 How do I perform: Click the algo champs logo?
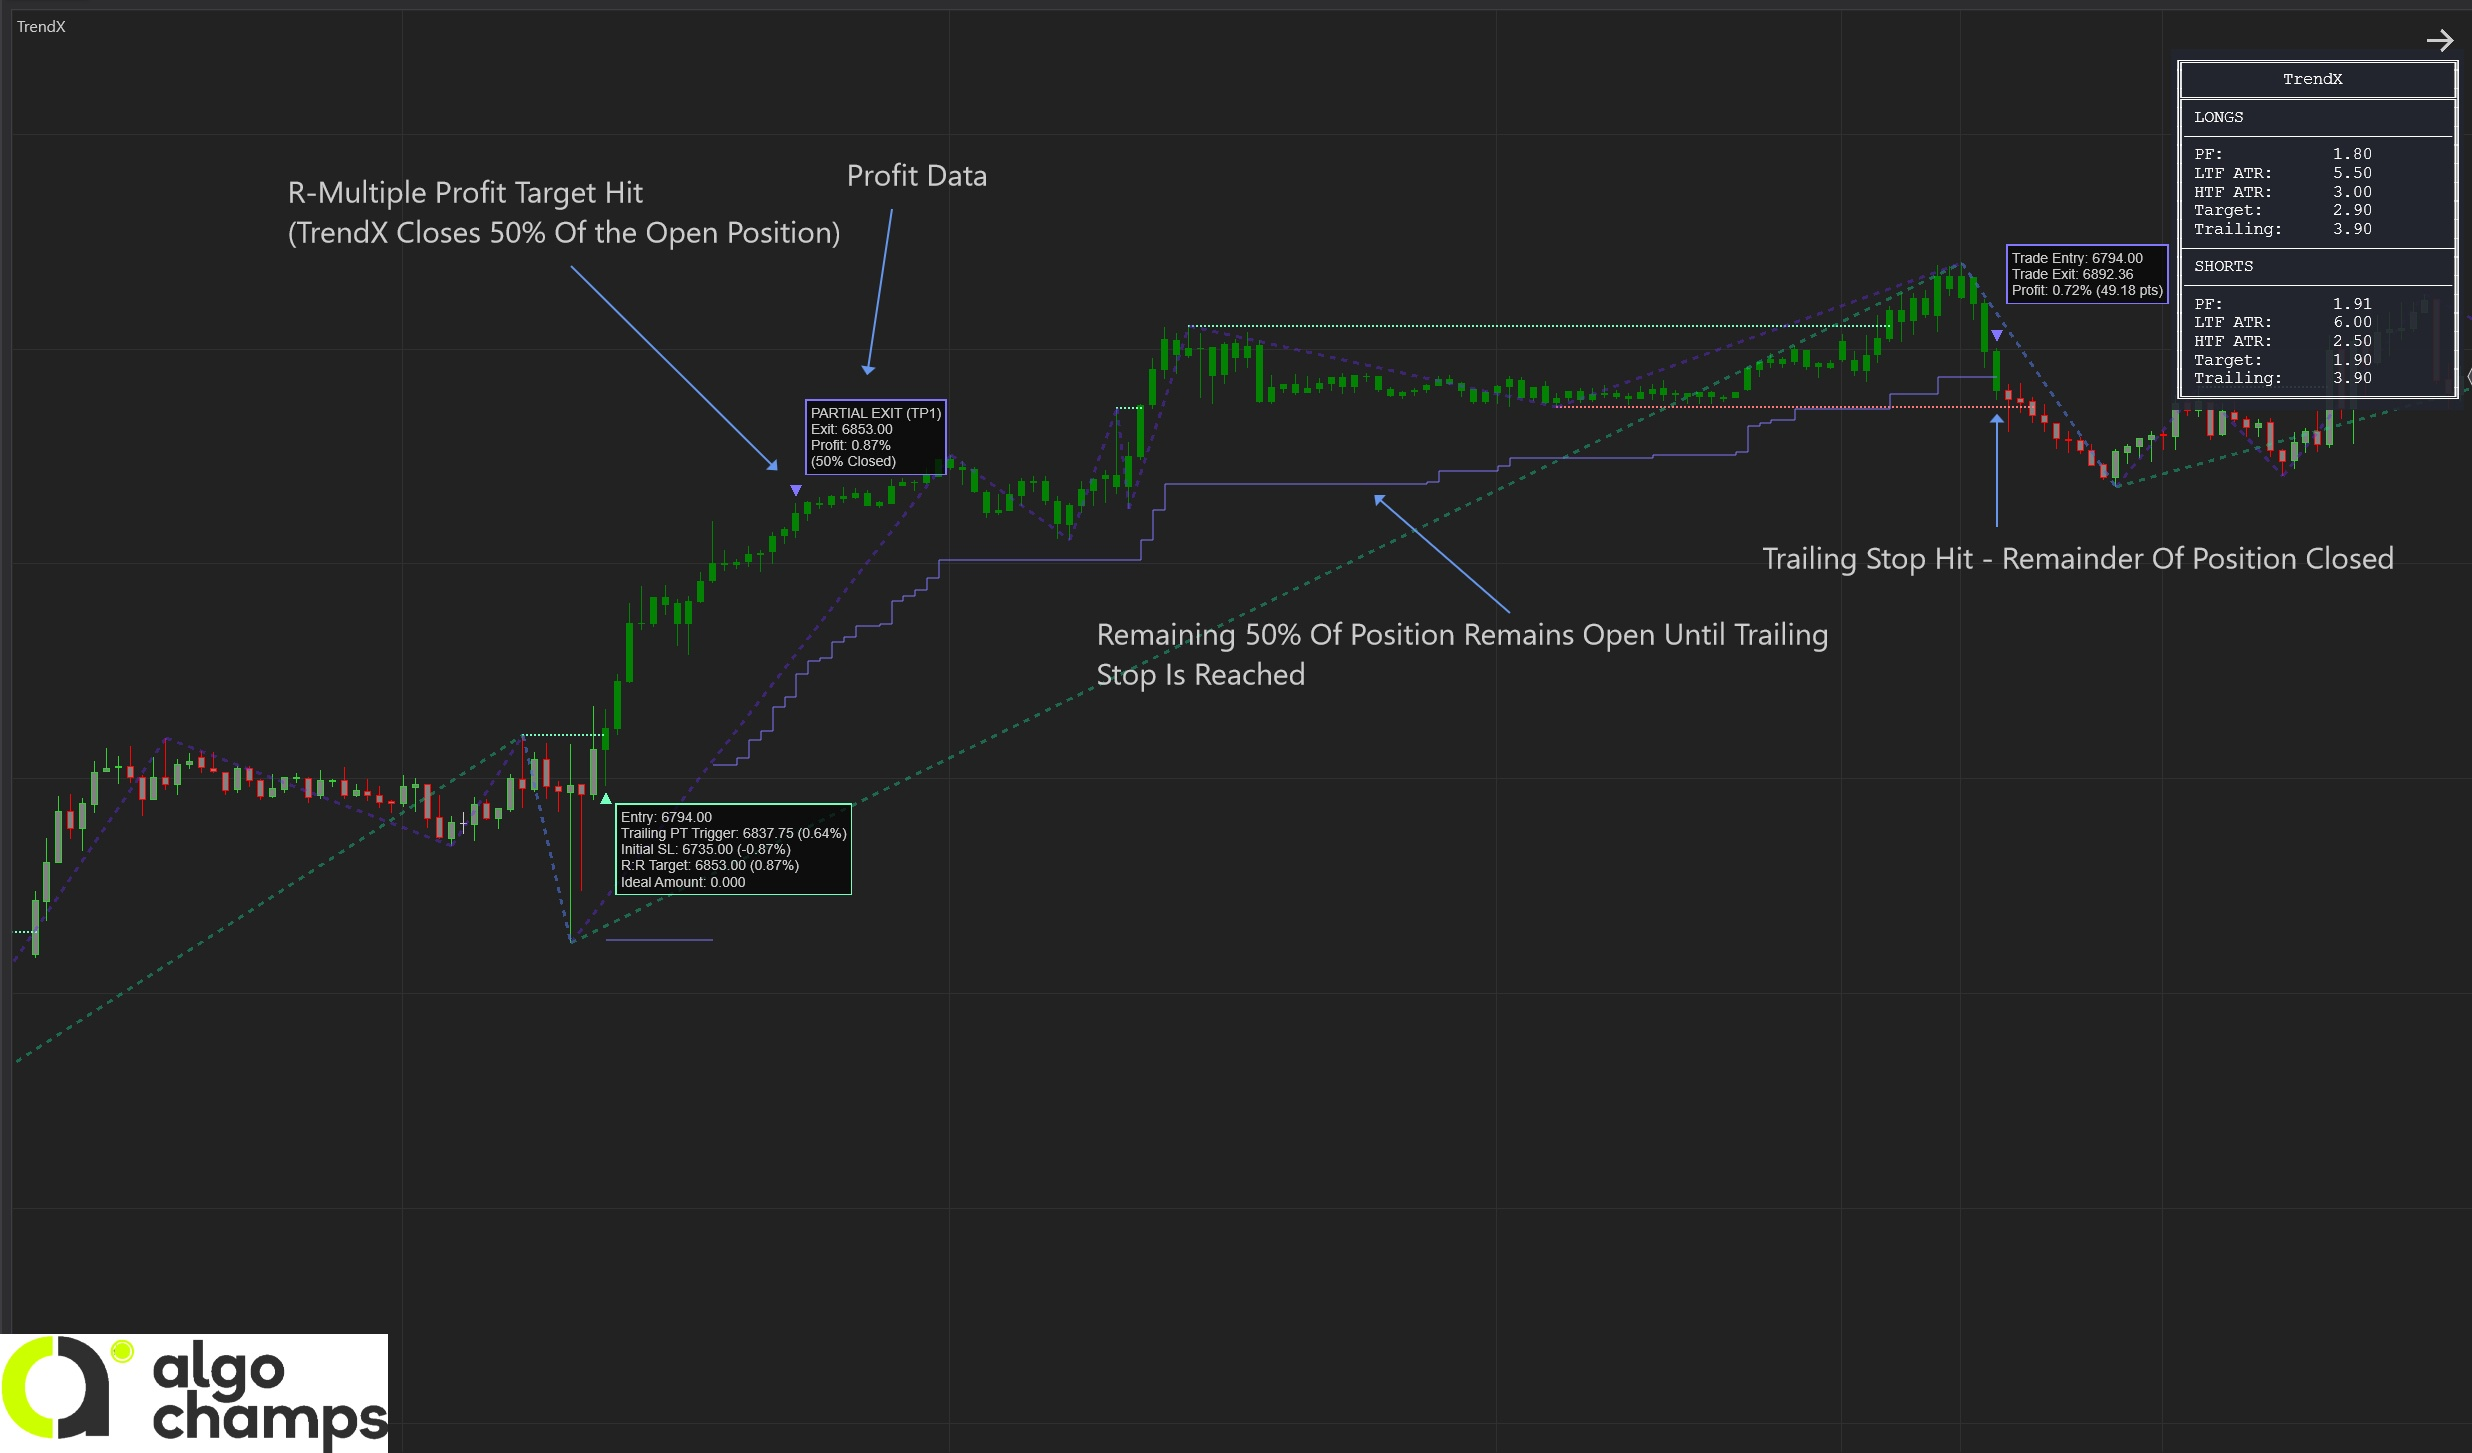click(x=194, y=1393)
